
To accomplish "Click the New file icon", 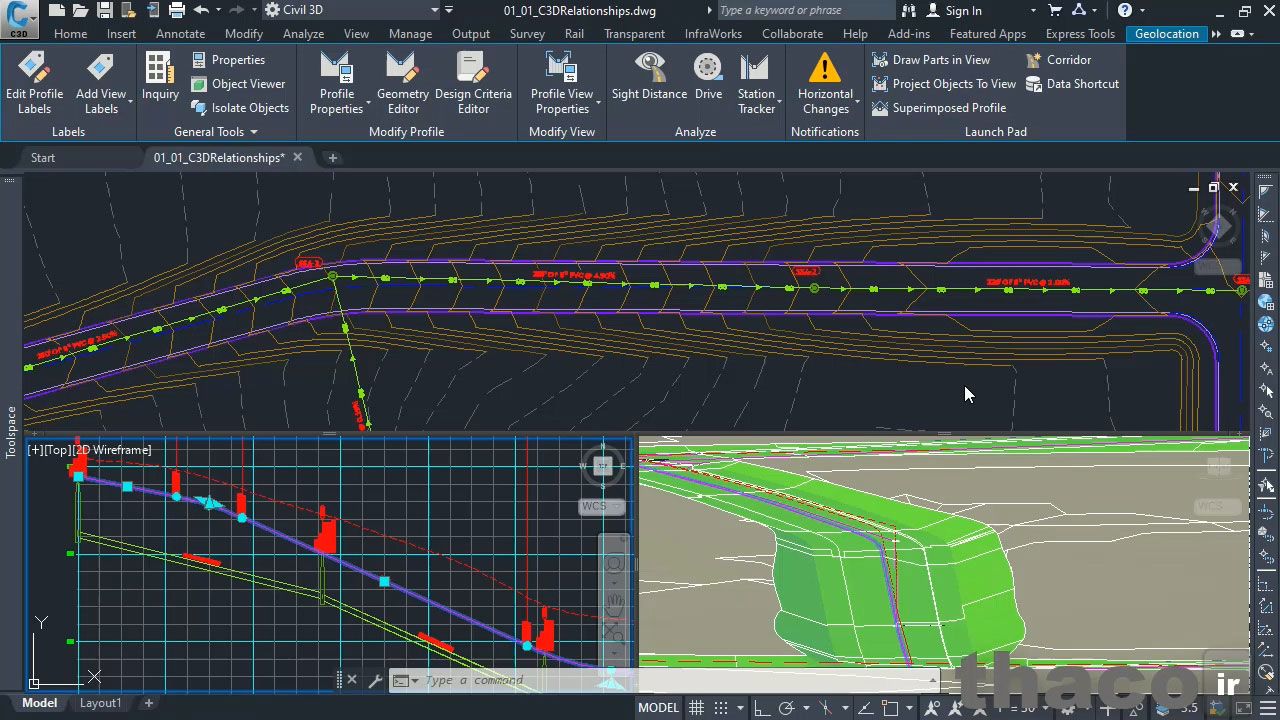I will (x=56, y=10).
